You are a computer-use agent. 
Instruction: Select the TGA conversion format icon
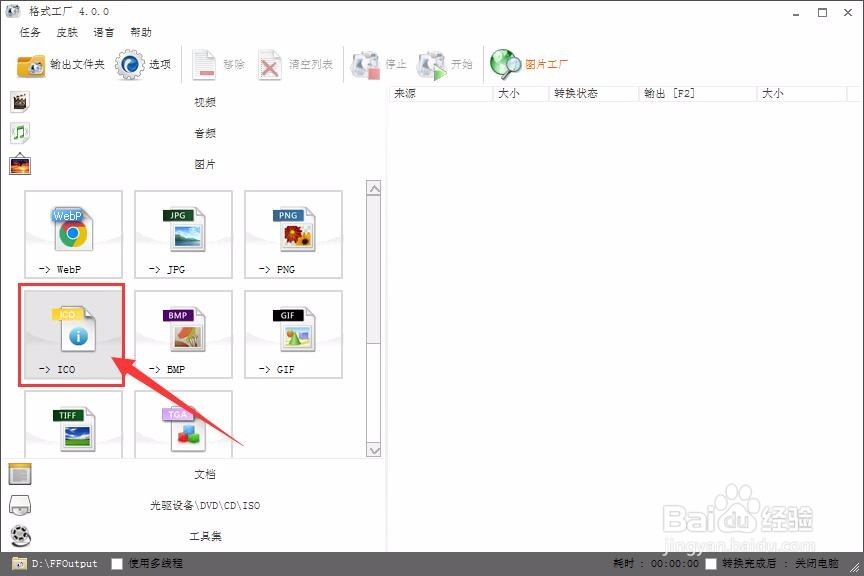pyautogui.click(x=182, y=425)
